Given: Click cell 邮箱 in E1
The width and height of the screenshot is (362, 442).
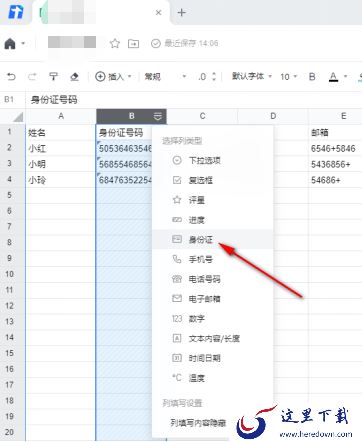Looking at the screenshot, I should pyautogui.click(x=335, y=133).
